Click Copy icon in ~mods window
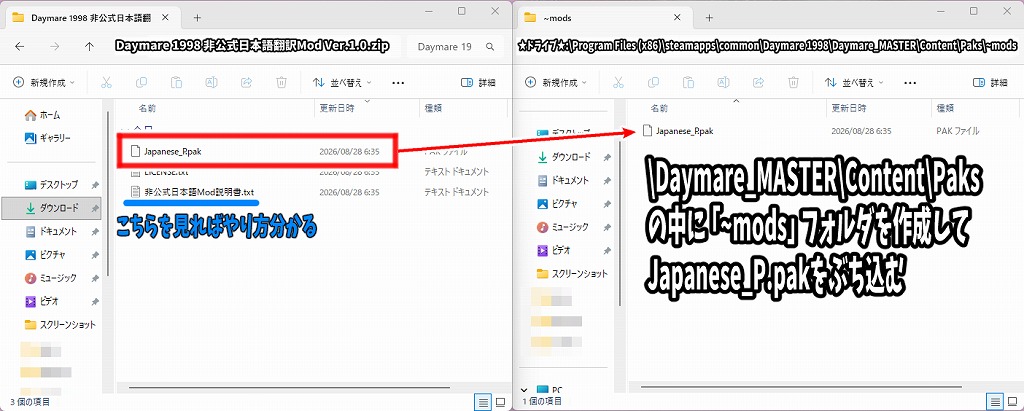The image size is (1024, 411). click(653, 82)
